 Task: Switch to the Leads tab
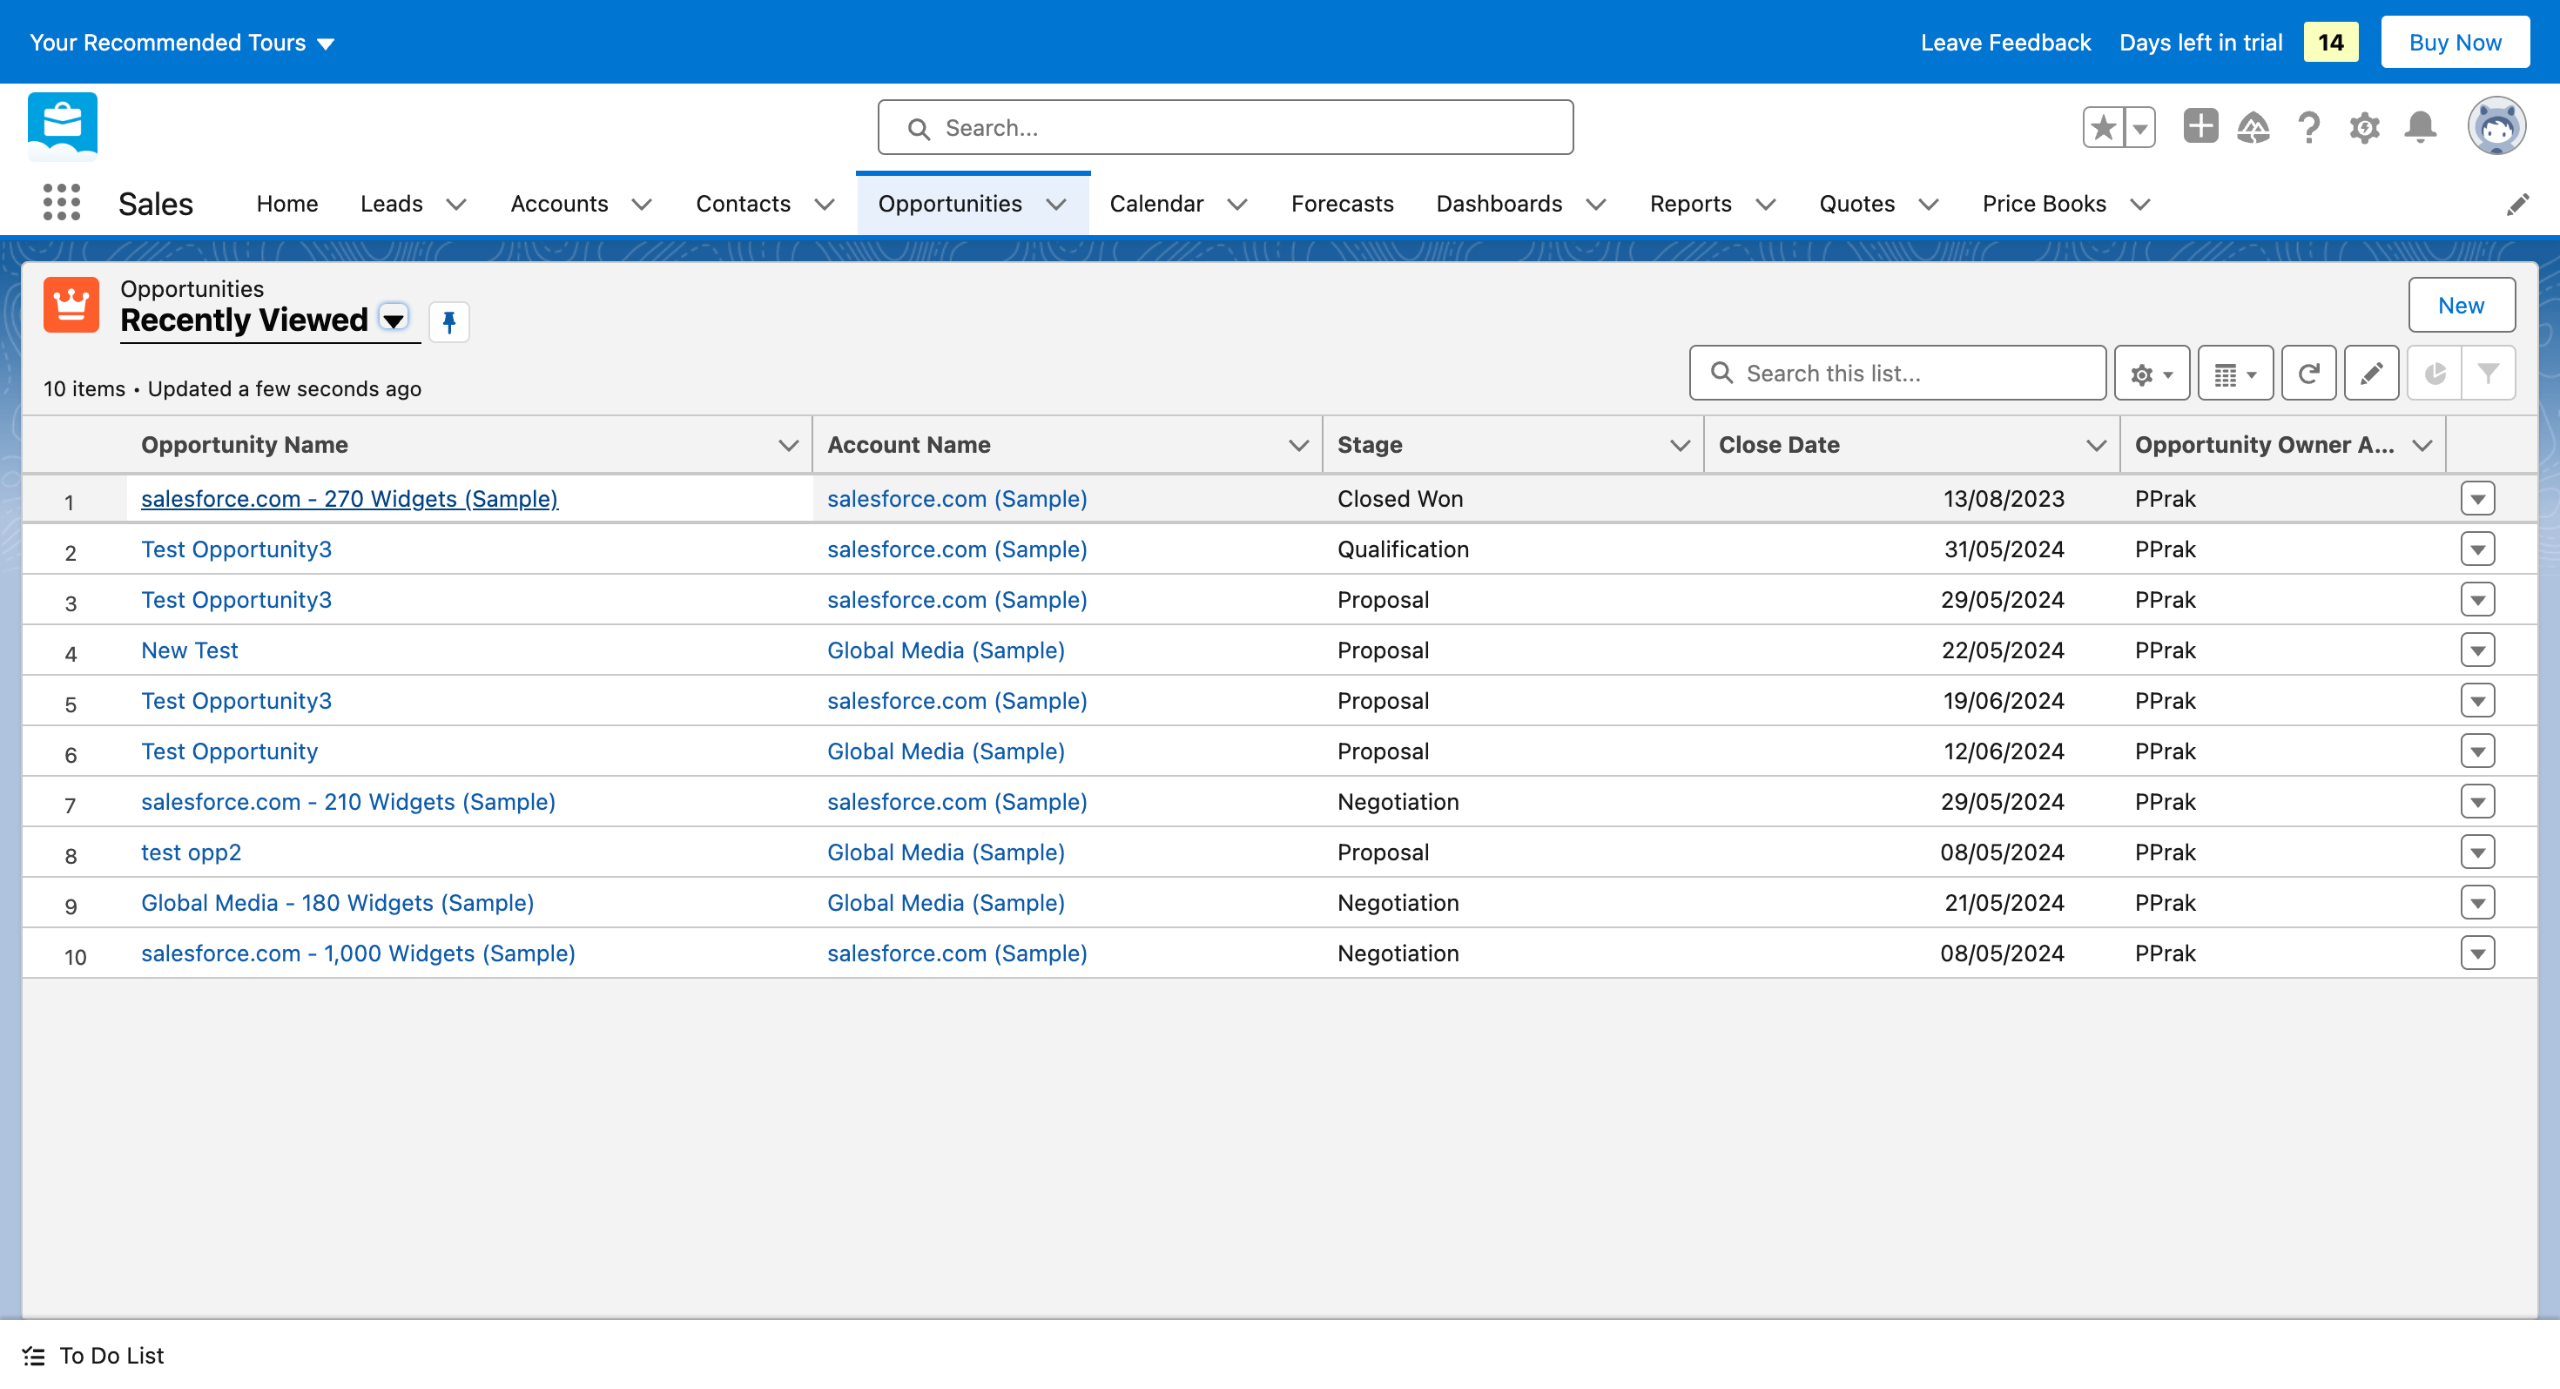coord(391,204)
